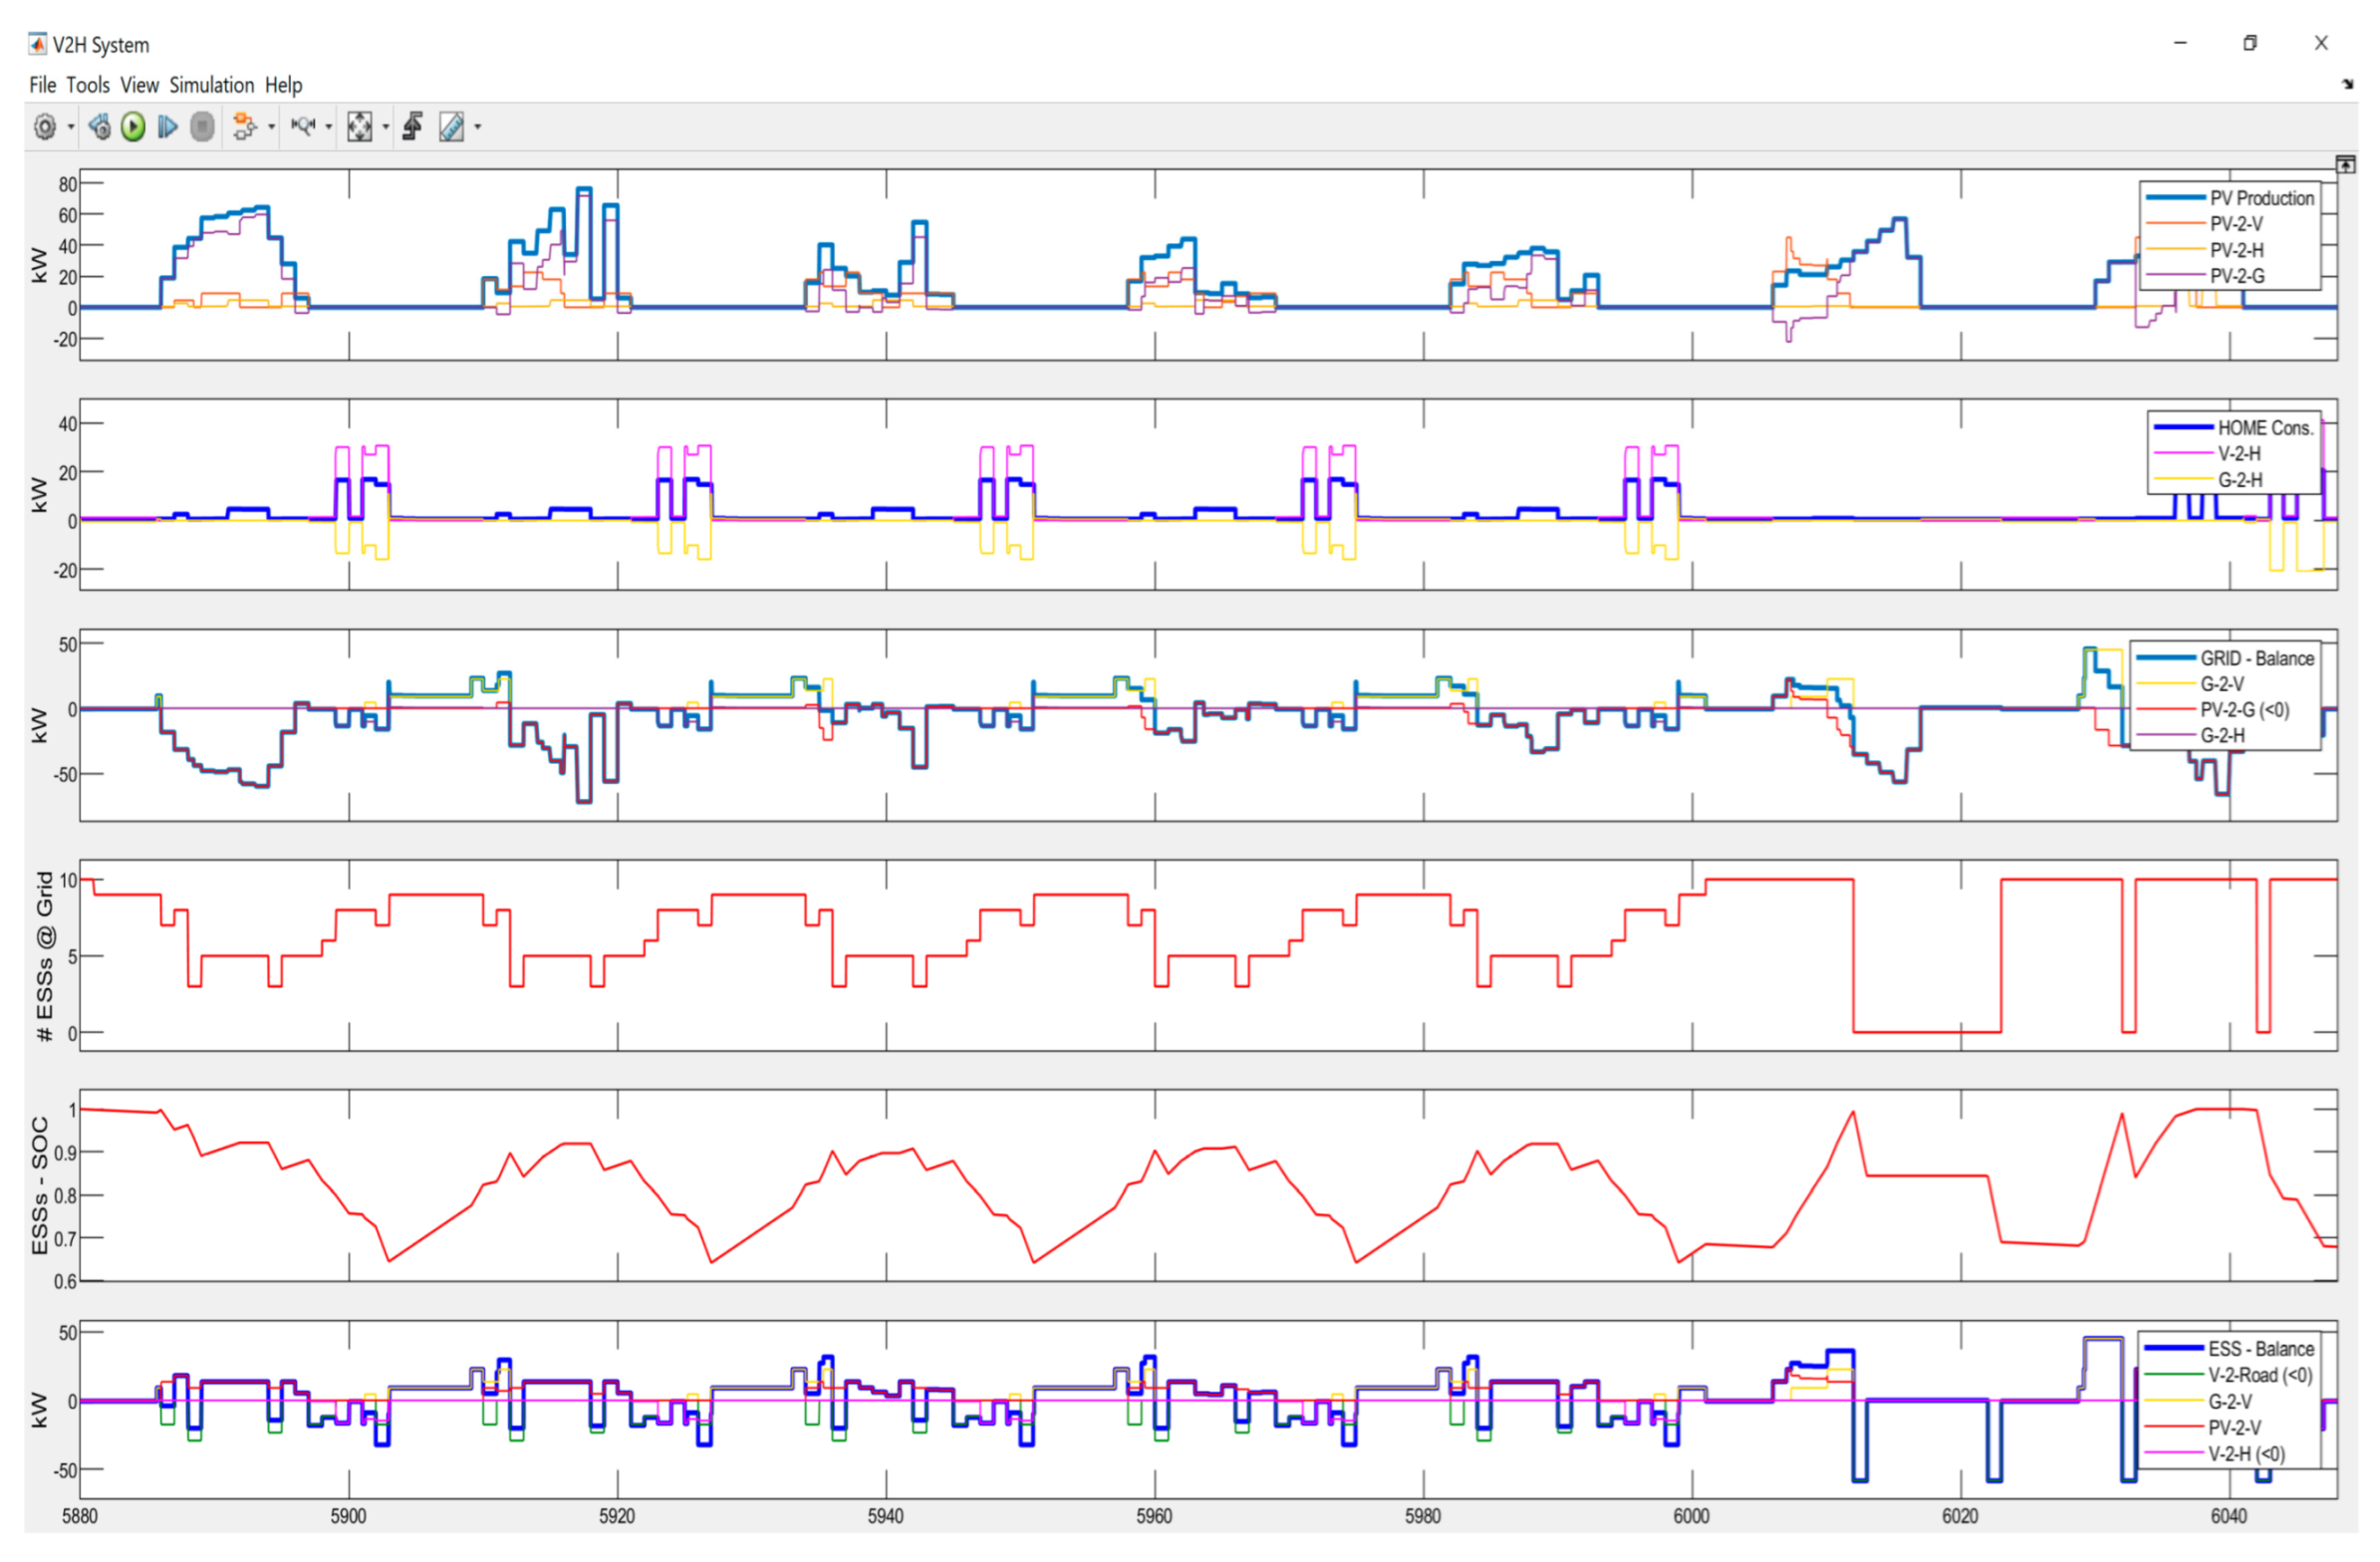The height and width of the screenshot is (1562, 2380).
Task: Enable Cursor Measurements ruler tool
Action: click(451, 127)
